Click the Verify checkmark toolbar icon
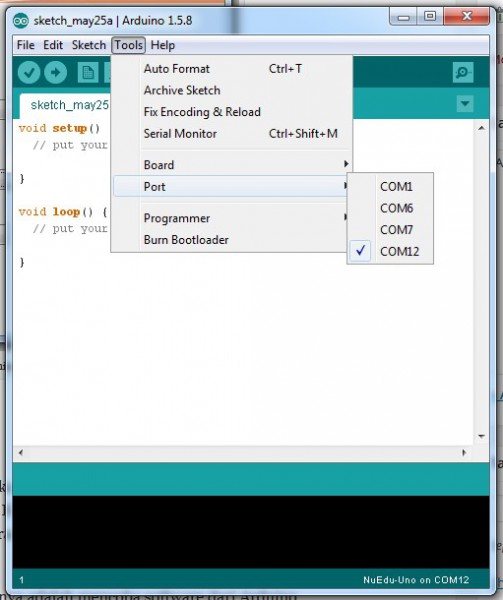503x600 pixels. click(x=29, y=72)
